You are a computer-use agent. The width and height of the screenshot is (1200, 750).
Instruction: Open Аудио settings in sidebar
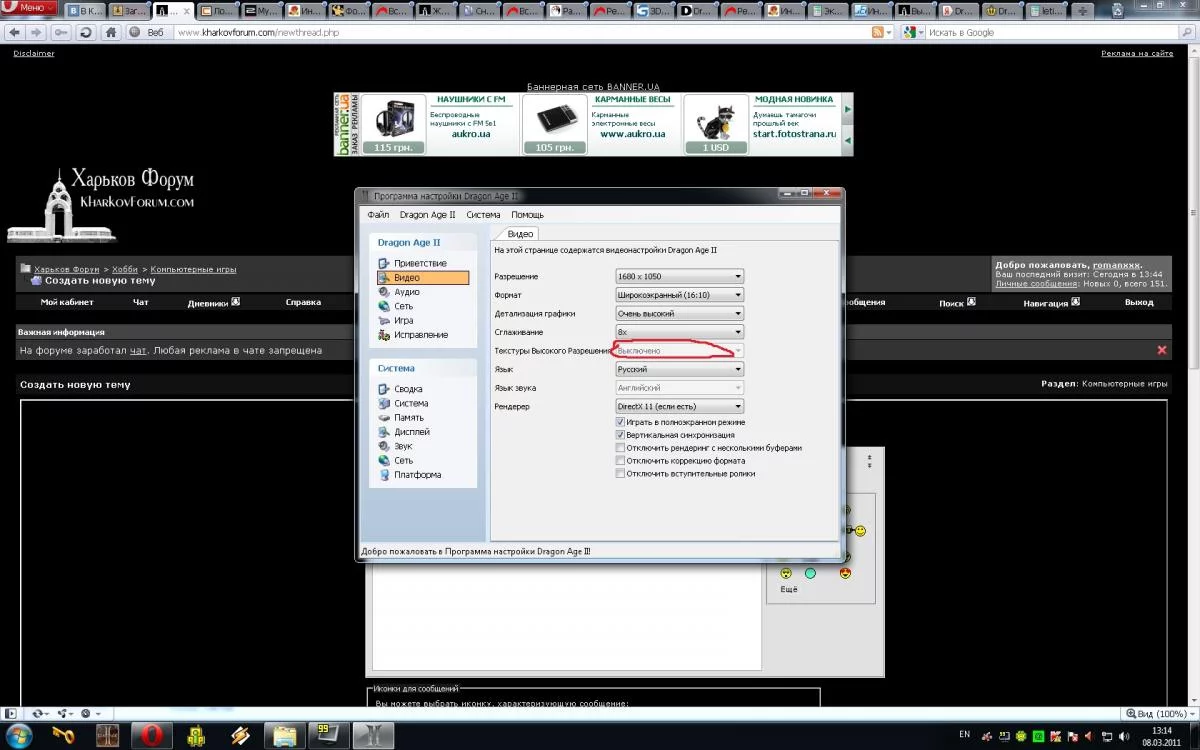click(x=406, y=292)
